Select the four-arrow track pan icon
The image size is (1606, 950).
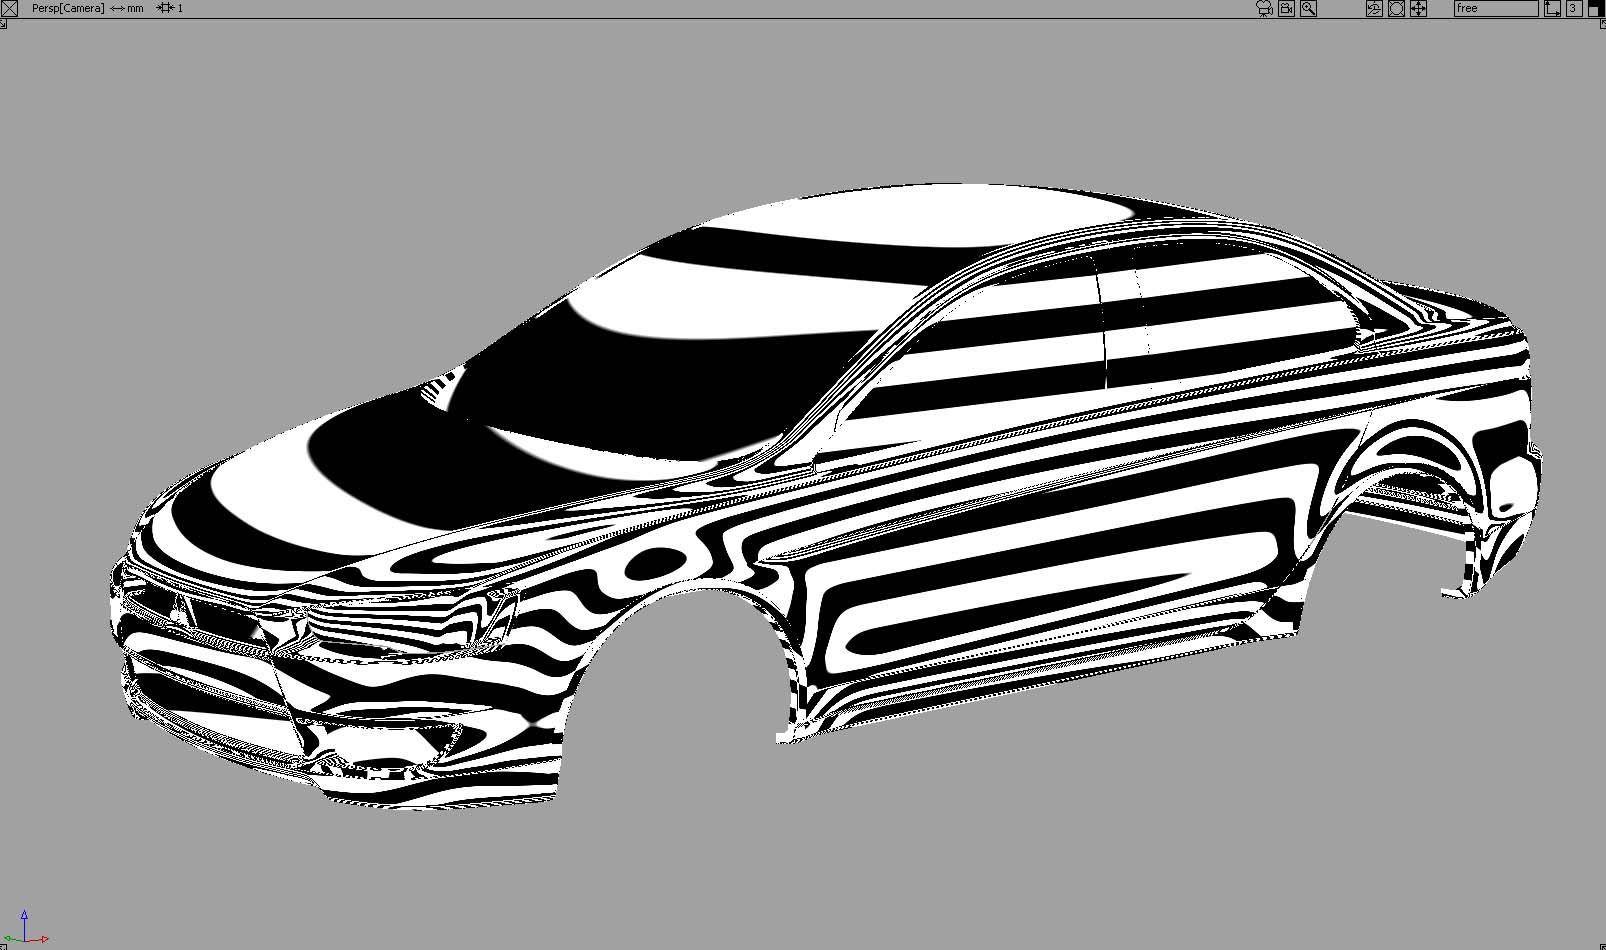(1418, 8)
